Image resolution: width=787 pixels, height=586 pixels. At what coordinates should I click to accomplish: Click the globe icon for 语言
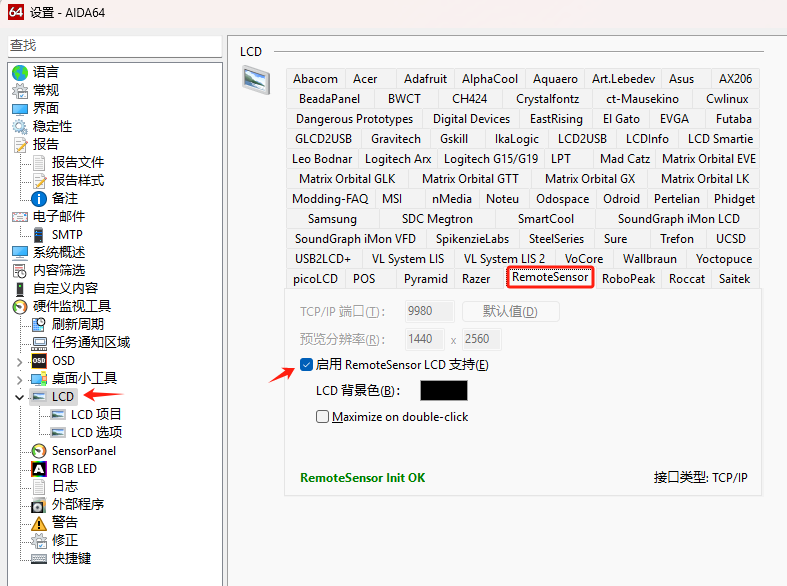pos(20,72)
